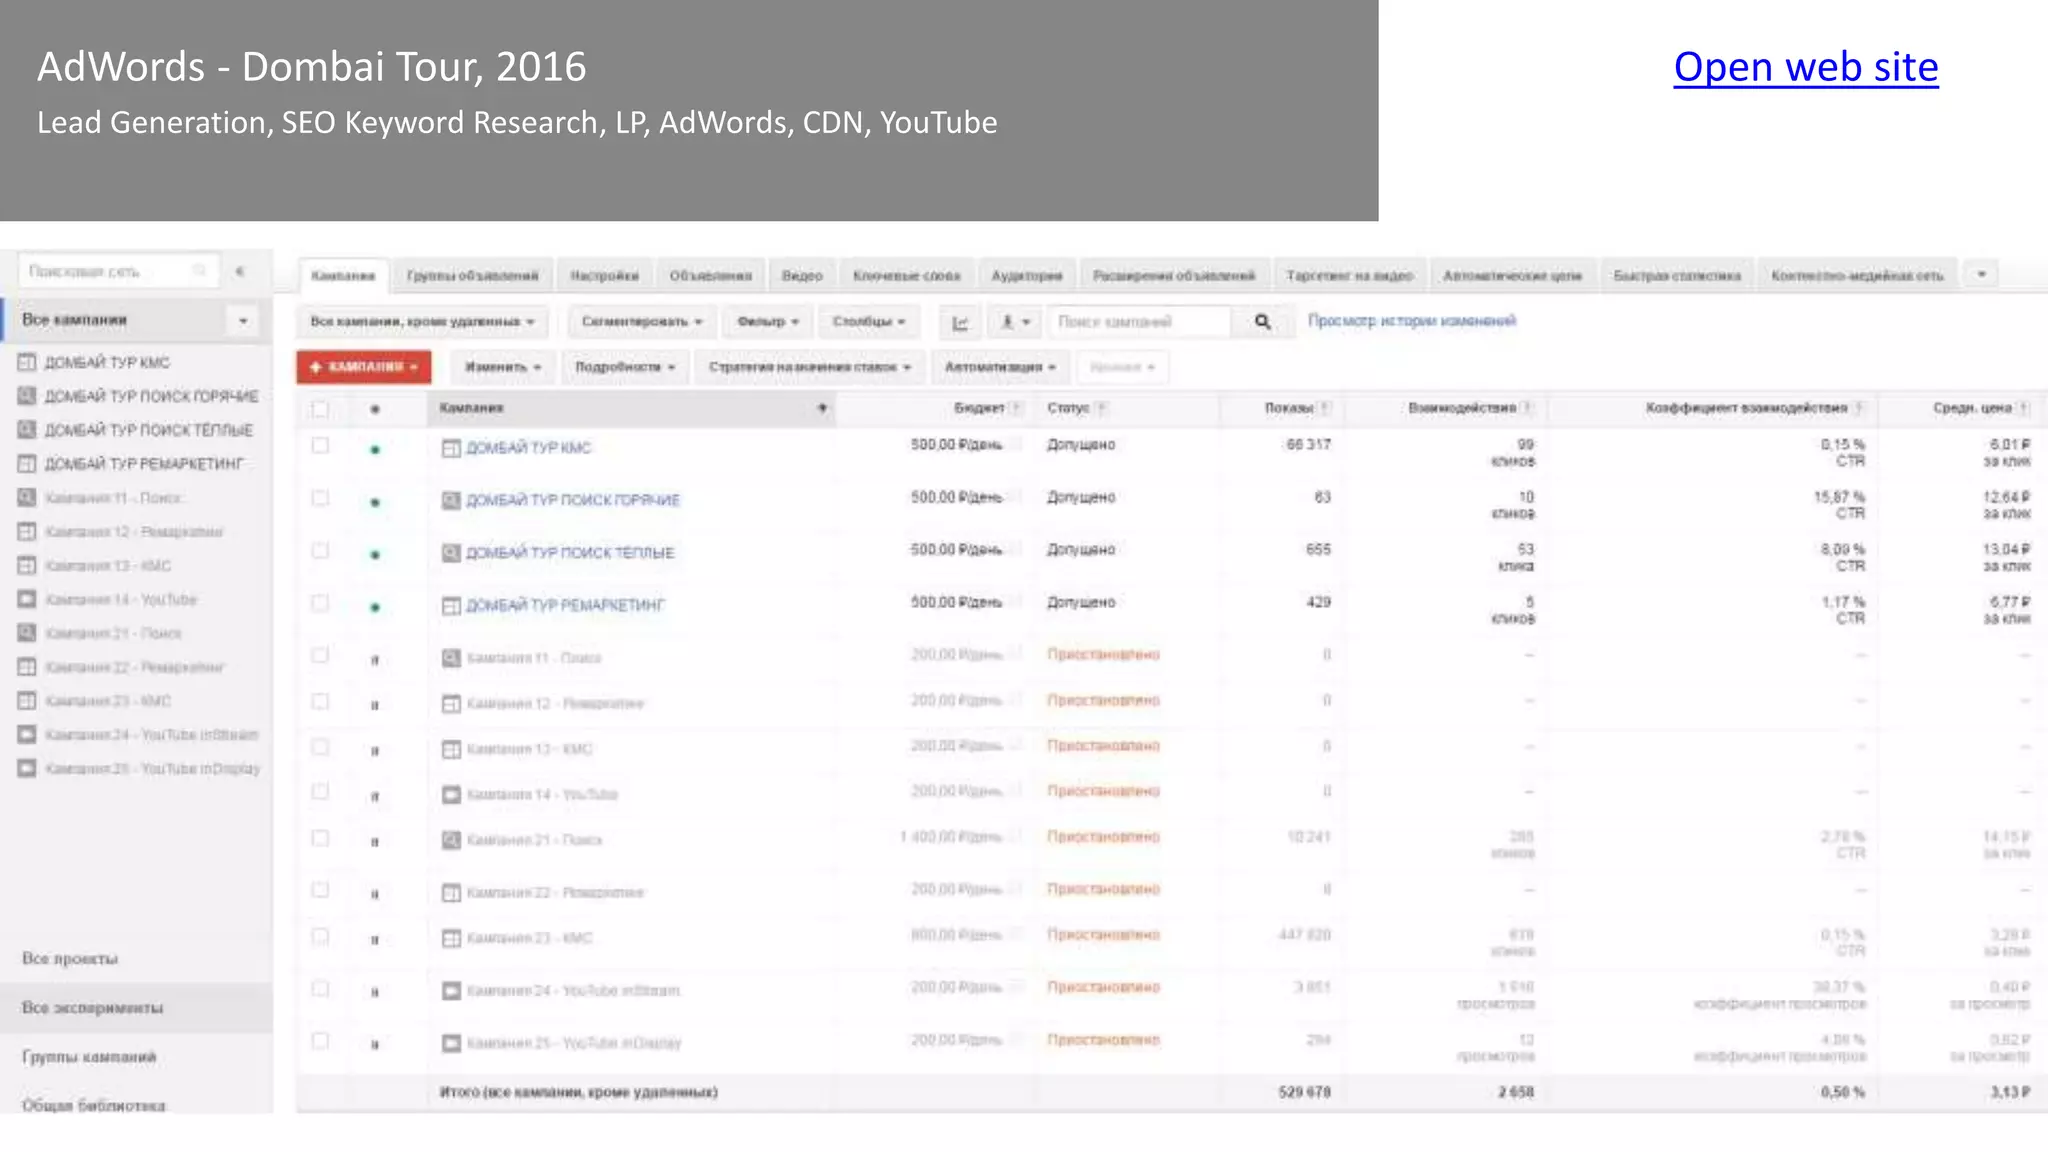Click the Взаимодействия column help icon
This screenshot has height=1152, width=2048.
1527,408
